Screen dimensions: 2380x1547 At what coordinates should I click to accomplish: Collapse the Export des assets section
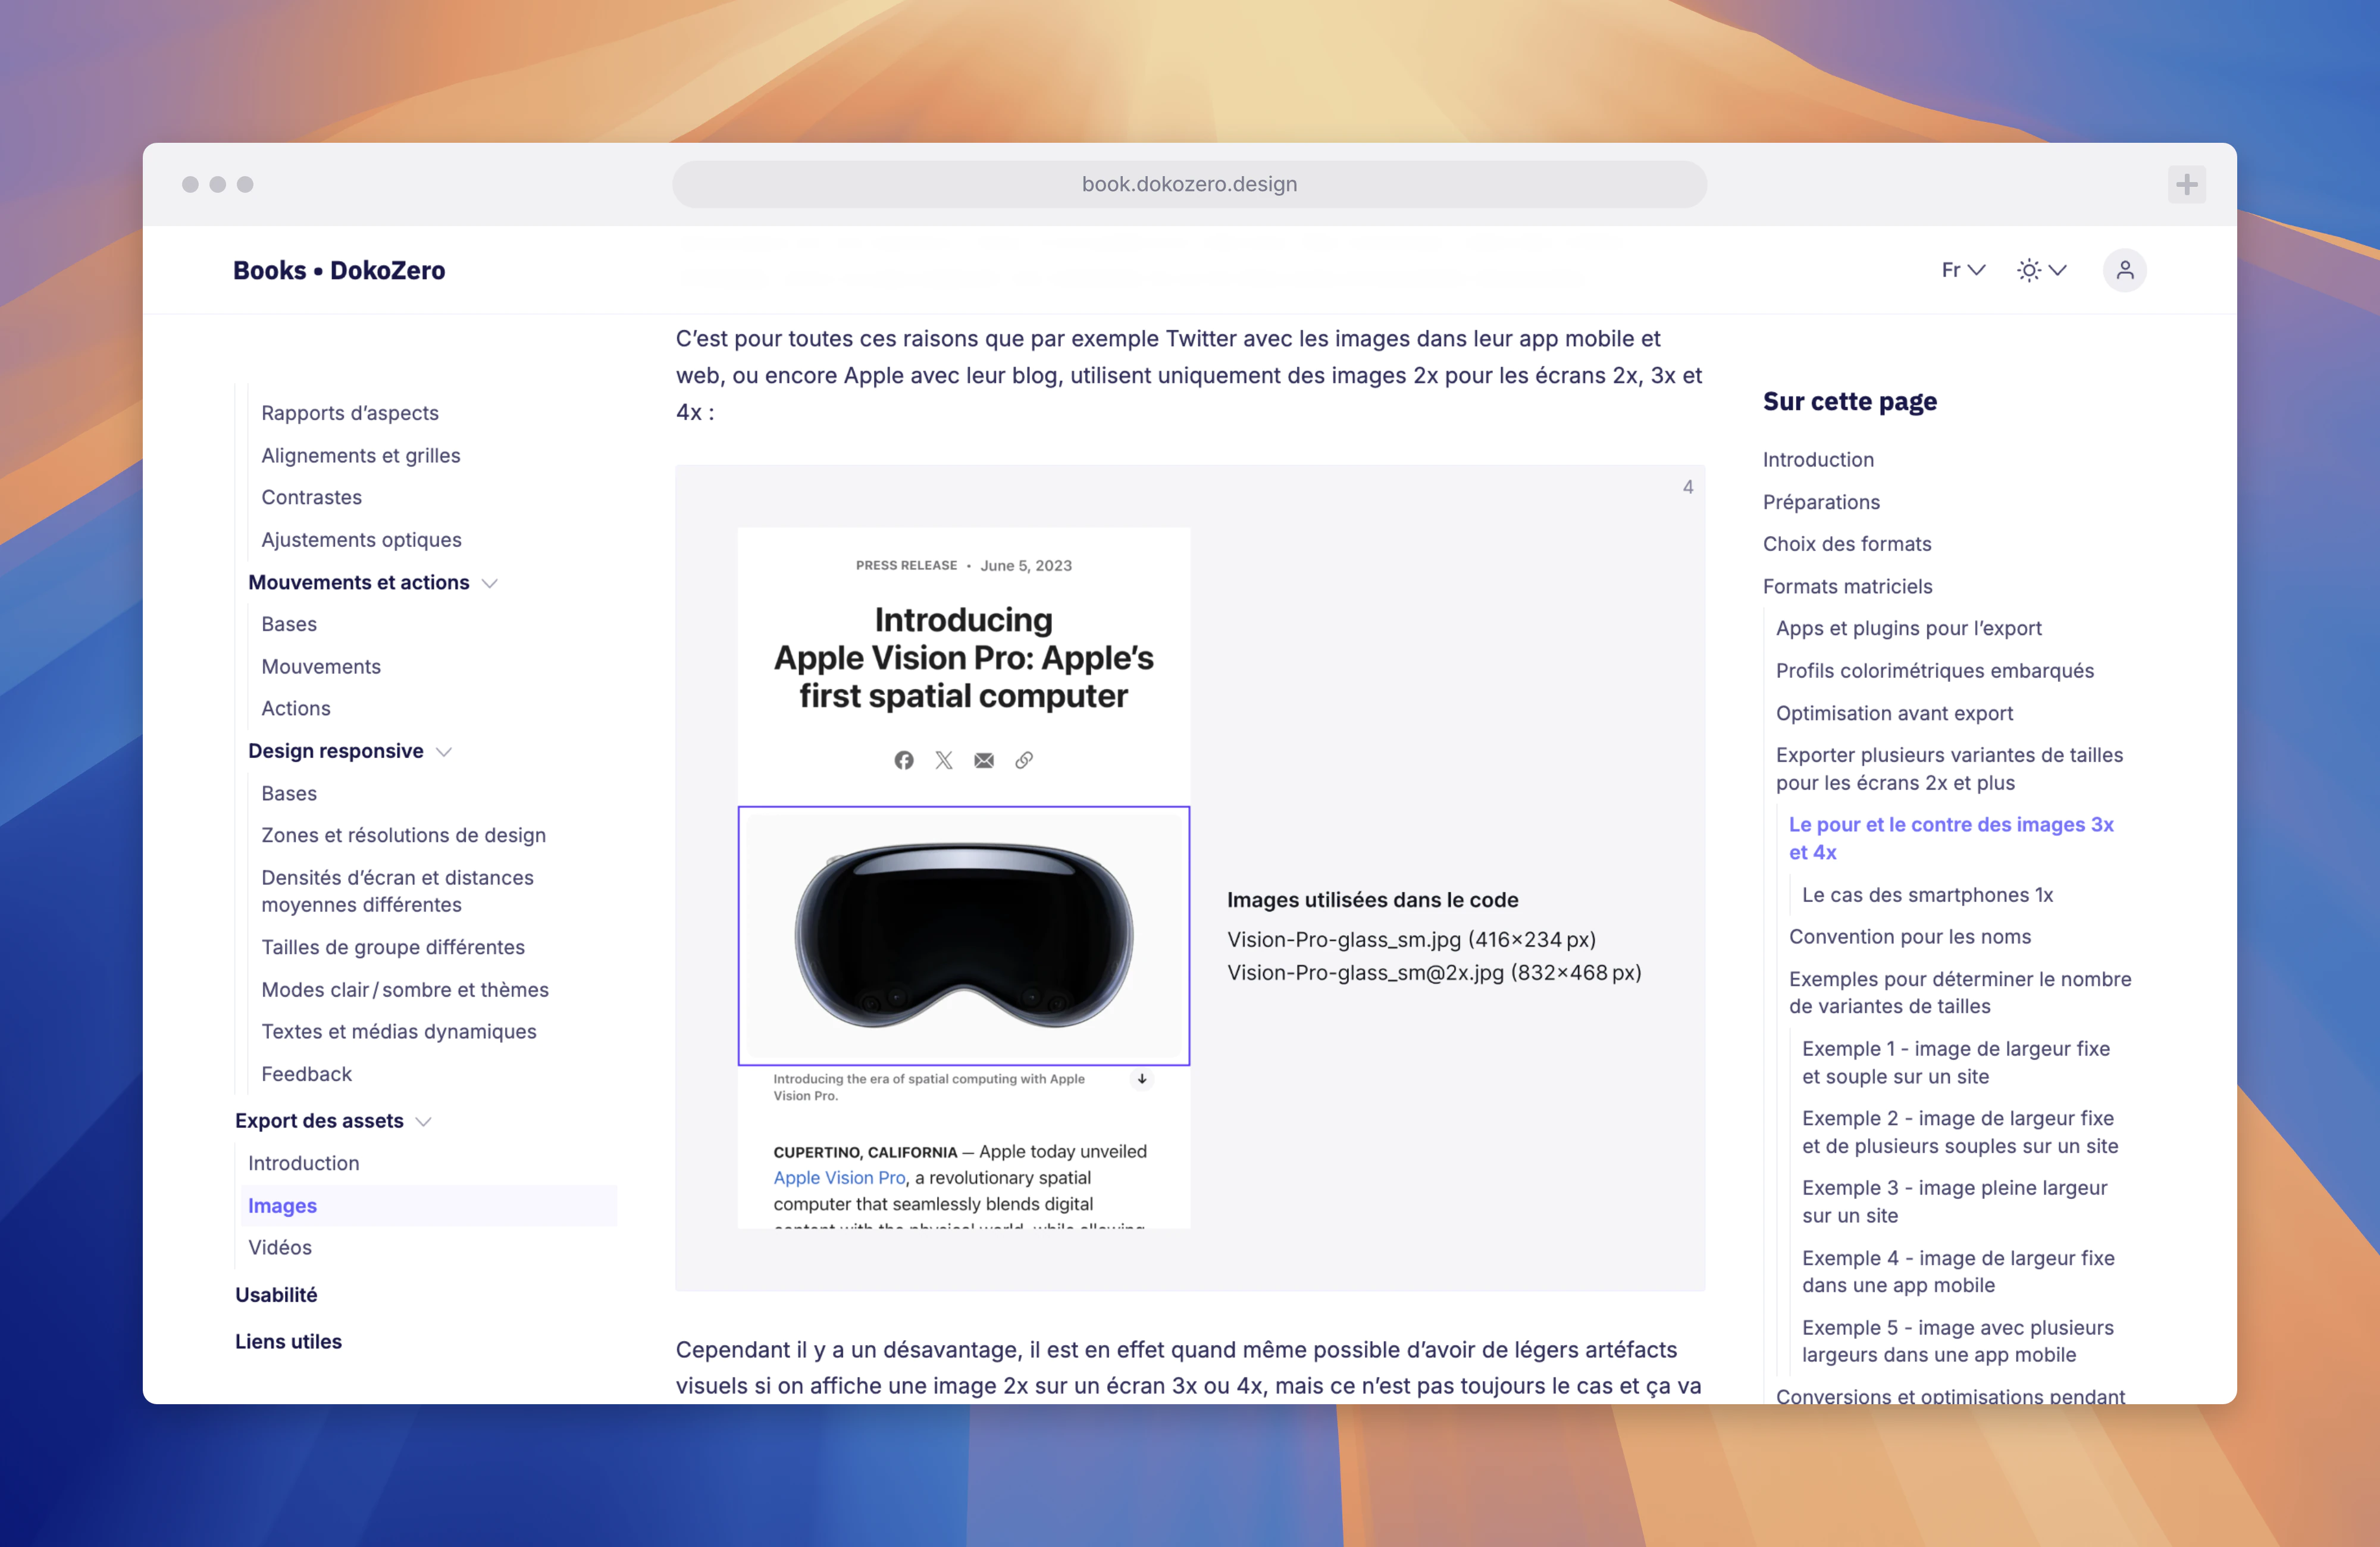424,1122
